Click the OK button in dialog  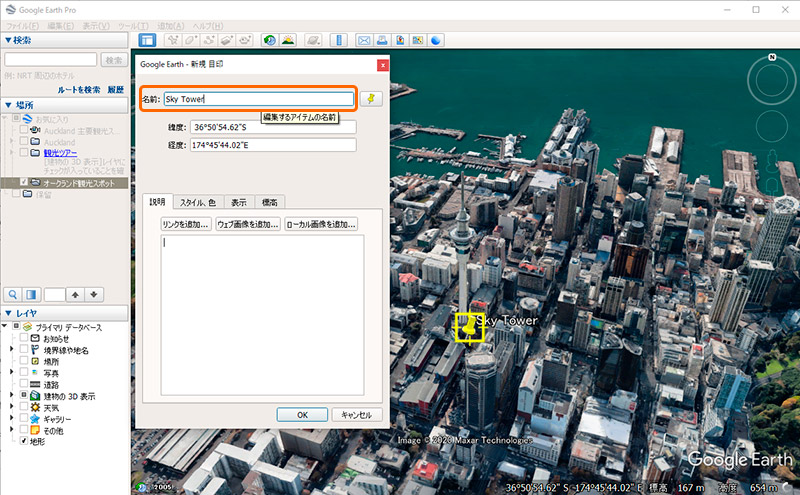pos(301,414)
